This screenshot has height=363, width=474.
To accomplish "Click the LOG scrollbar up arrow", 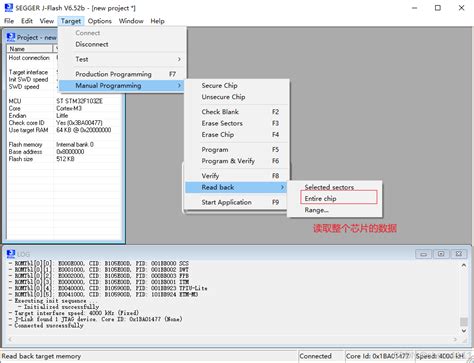I will pos(464,265).
